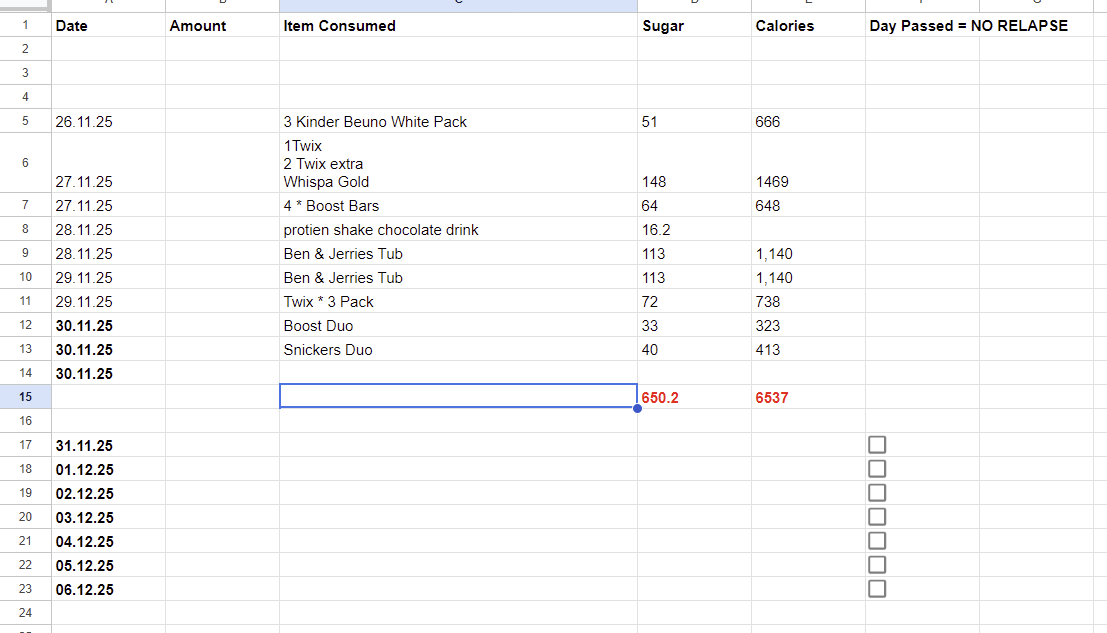Select row 6 by its row number

pos(25,163)
